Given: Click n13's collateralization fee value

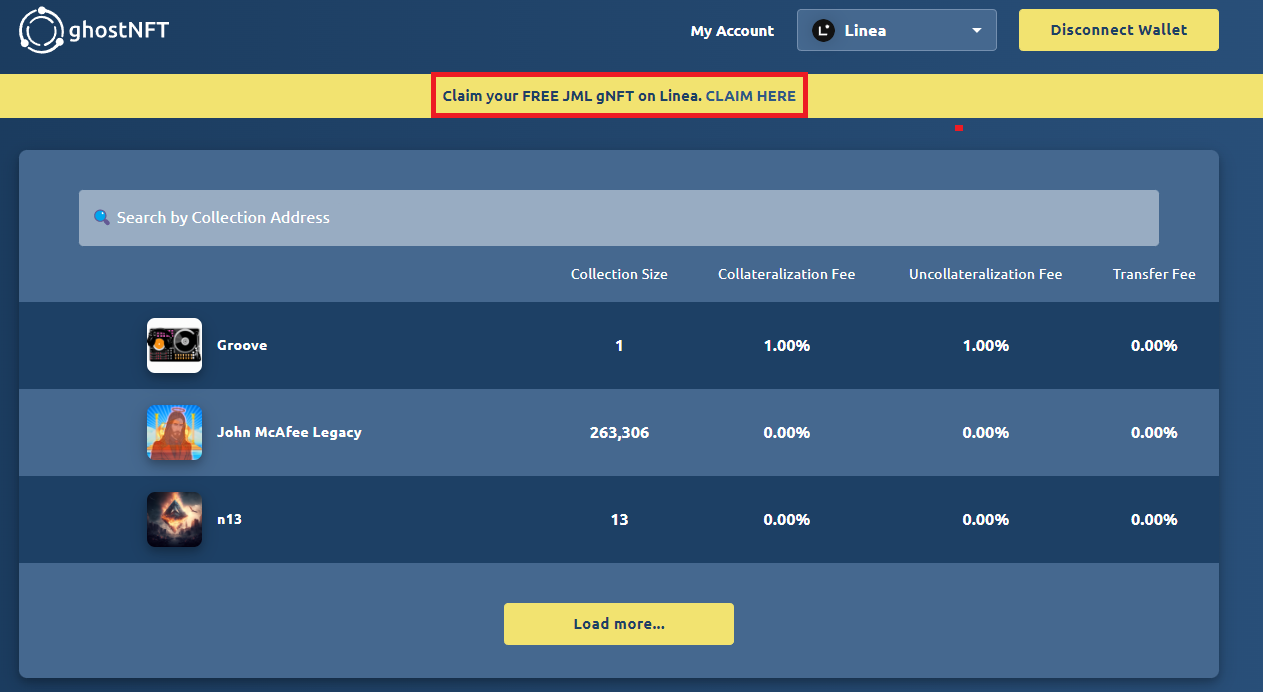Looking at the screenshot, I should [787, 520].
